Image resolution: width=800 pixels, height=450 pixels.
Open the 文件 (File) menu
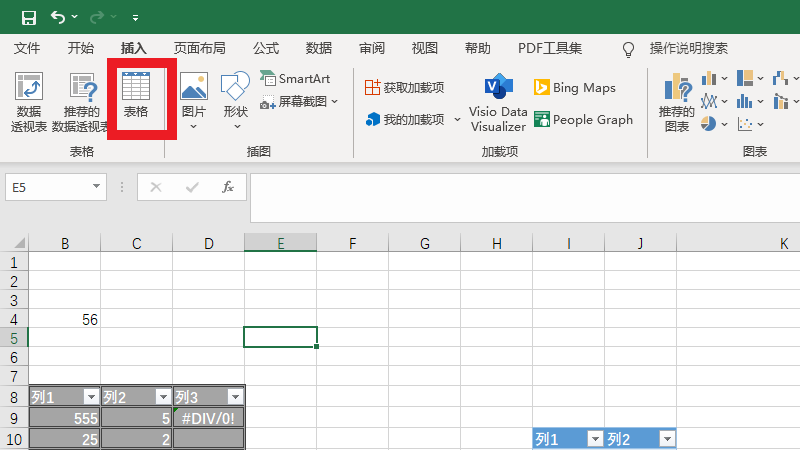click(27, 48)
